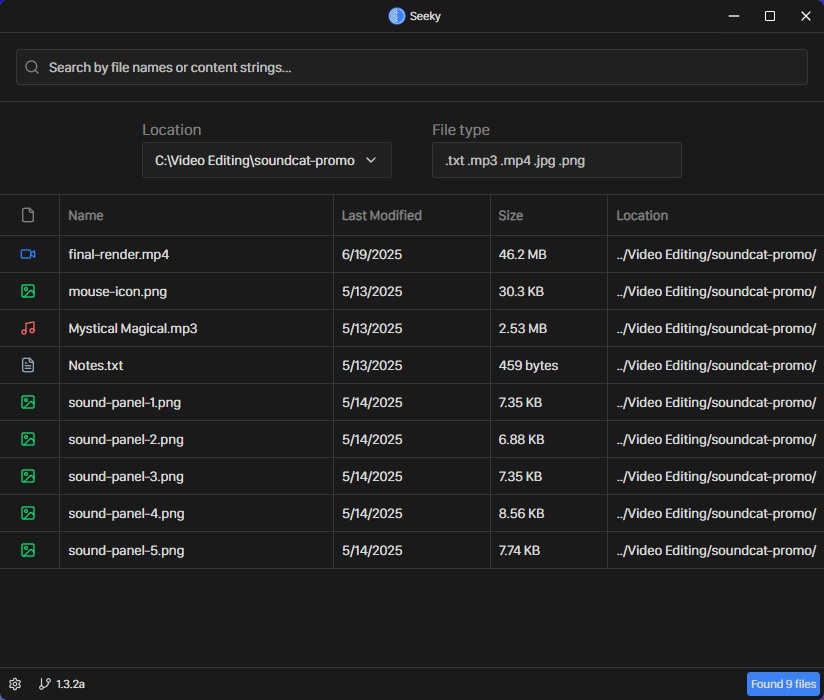Click the image icon beside sound-panel-1.png
Viewport: 824px width, 700px height.
tap(28, 403)
